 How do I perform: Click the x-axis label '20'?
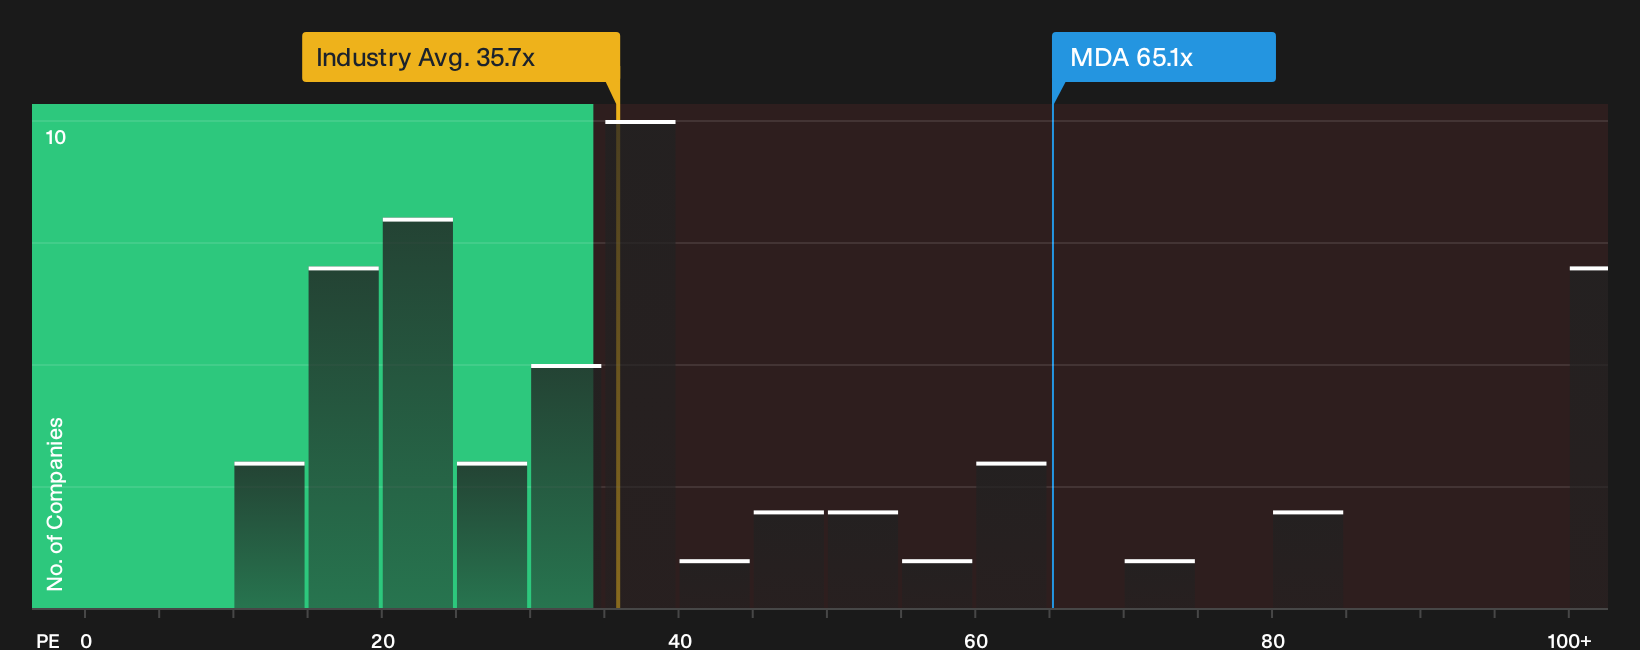tap(383, 640)
